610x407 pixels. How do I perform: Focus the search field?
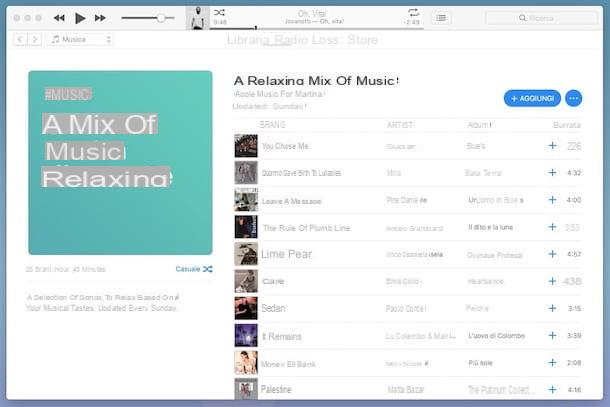coord(541,18)
